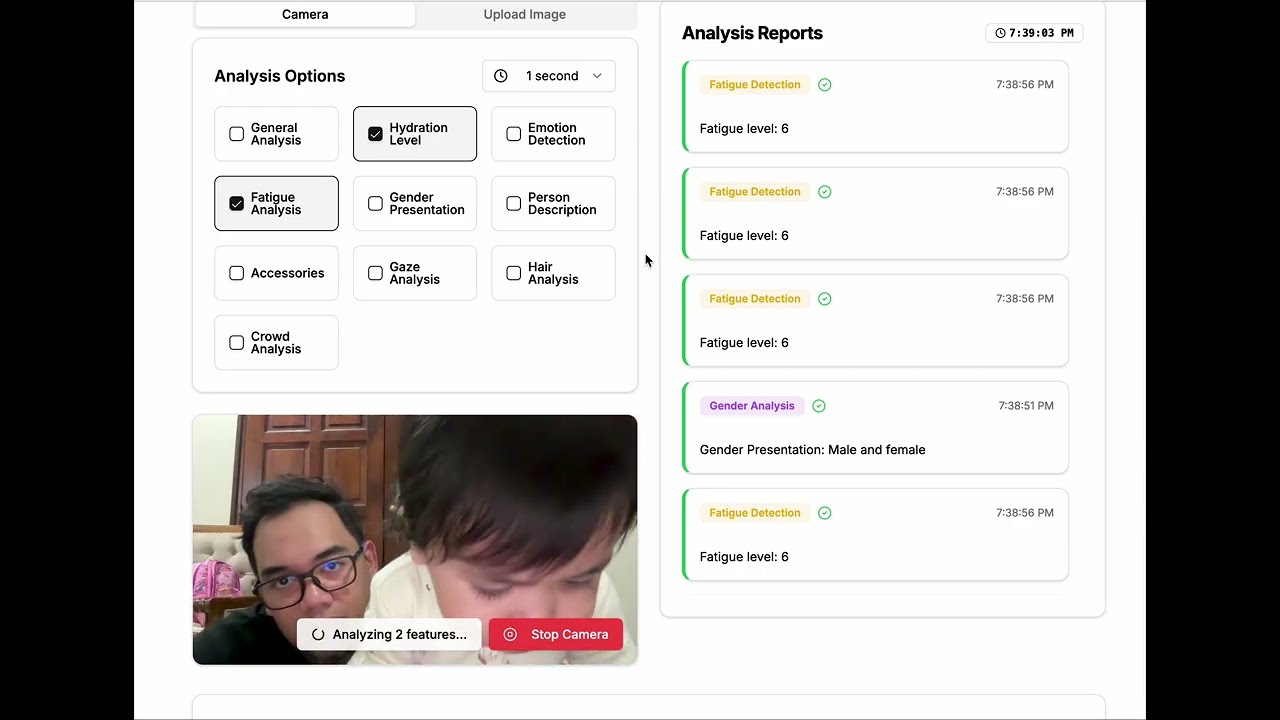
Task: Switch to the Upload Image tab
Action: (x=525, y=14)
